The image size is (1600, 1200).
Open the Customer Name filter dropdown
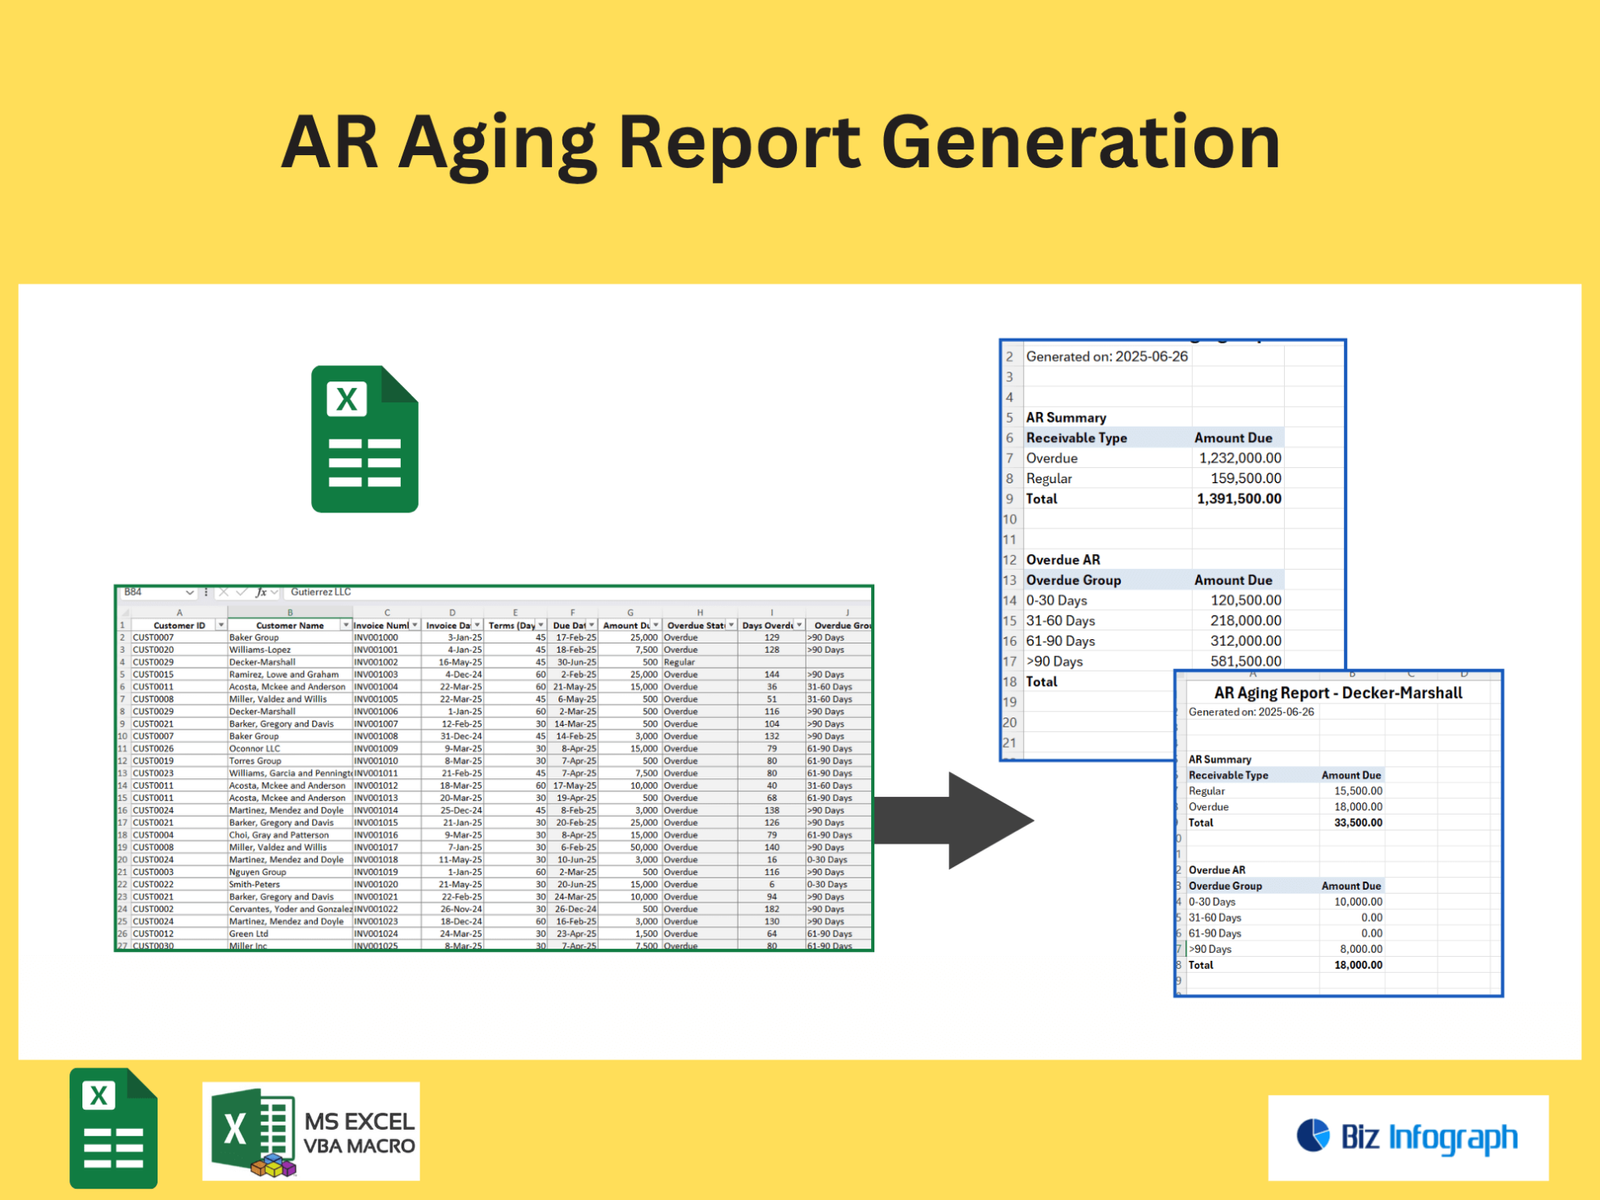pyautogui.click(x=345, y=625)
